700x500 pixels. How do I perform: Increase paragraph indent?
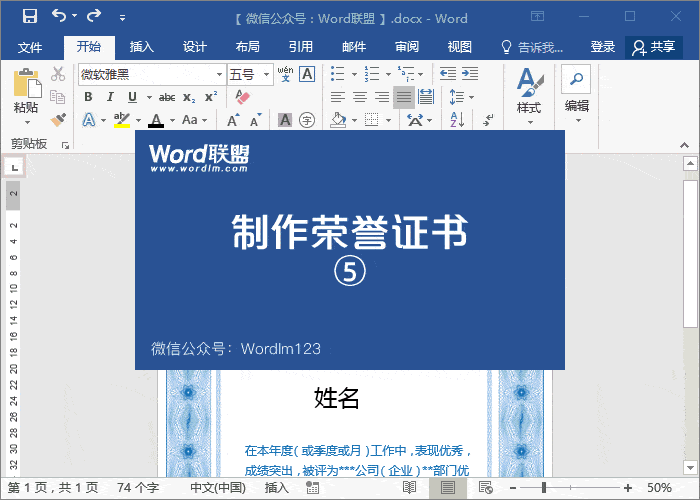[470, 74]
